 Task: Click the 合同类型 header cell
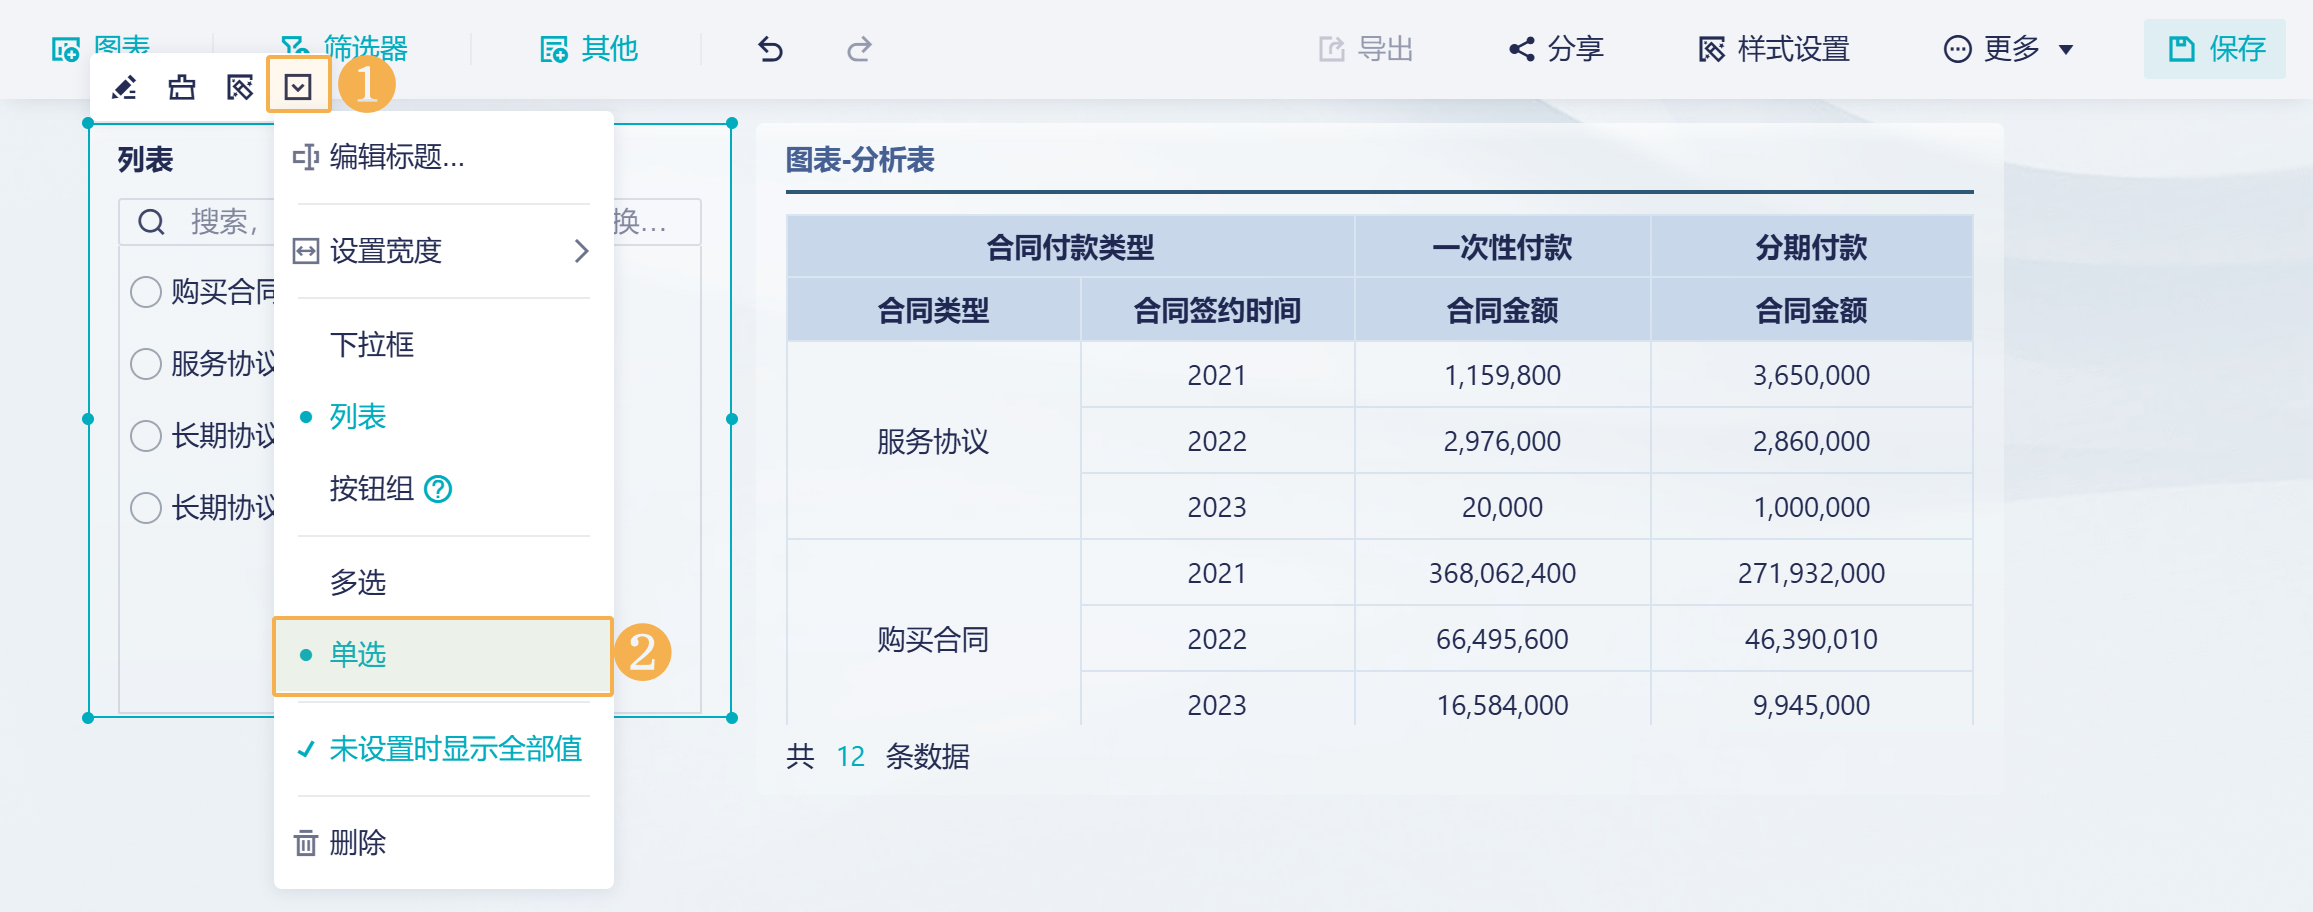click(x=934, y=310)
